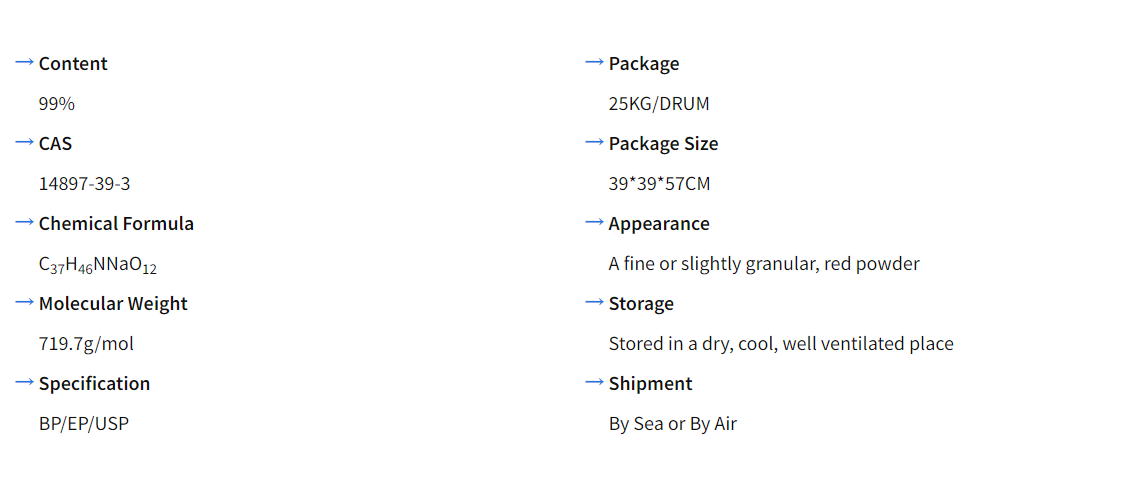Click the red powder appearance description
Image resolution: width=1140 pixels, height=477 pixels.
click(764, 264)
